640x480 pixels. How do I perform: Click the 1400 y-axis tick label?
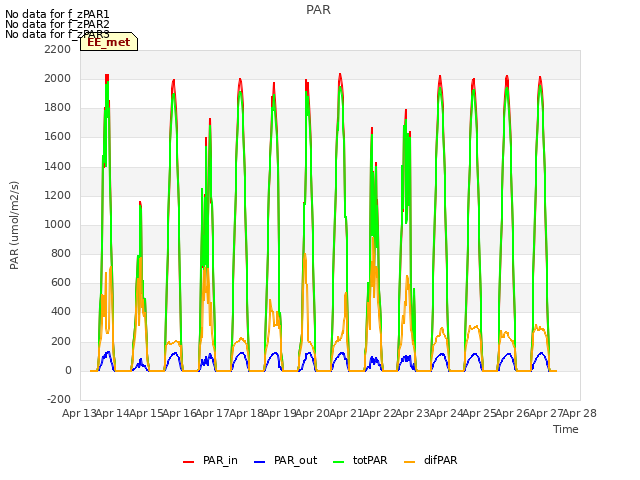pyautogui.click(x=58, y=166)
